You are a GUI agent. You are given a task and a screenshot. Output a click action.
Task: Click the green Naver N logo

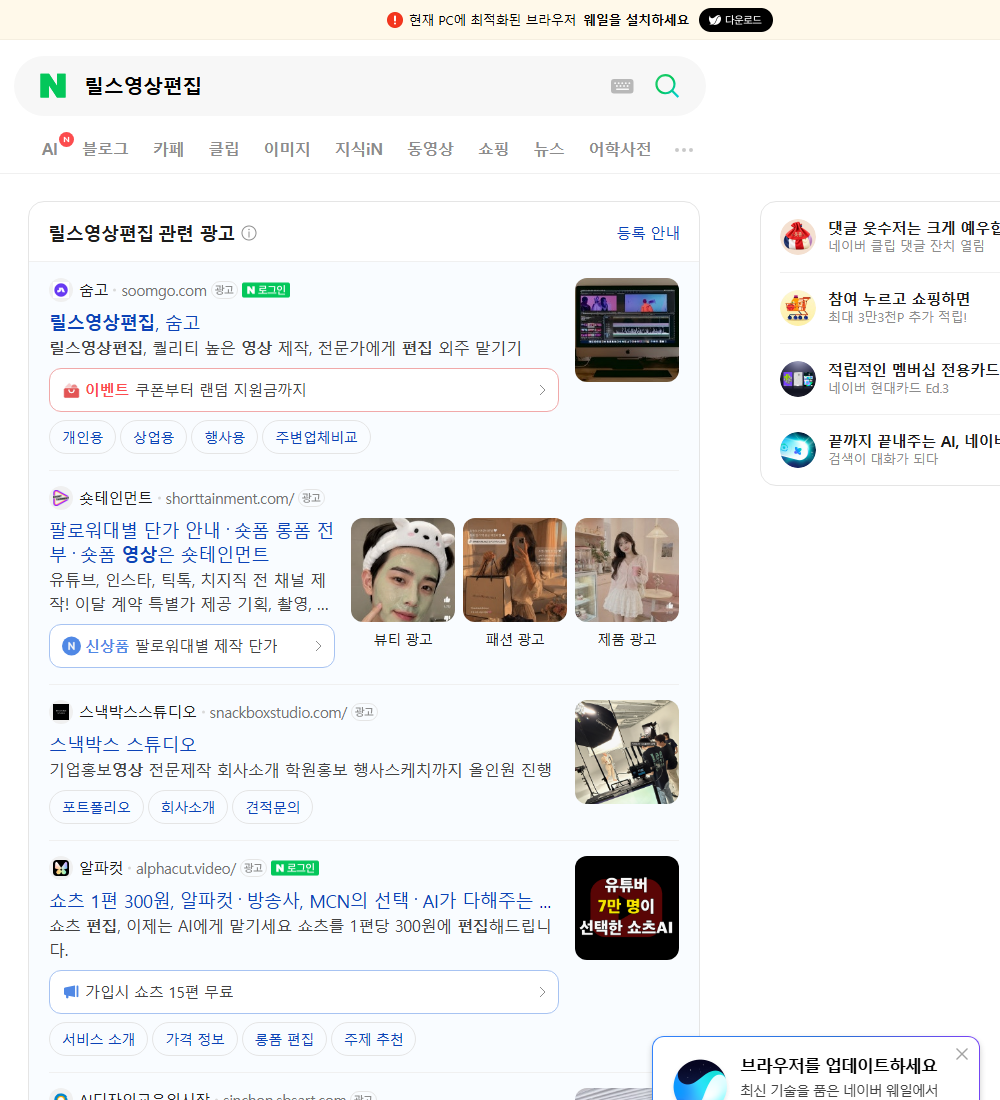(x=53, y=86)
